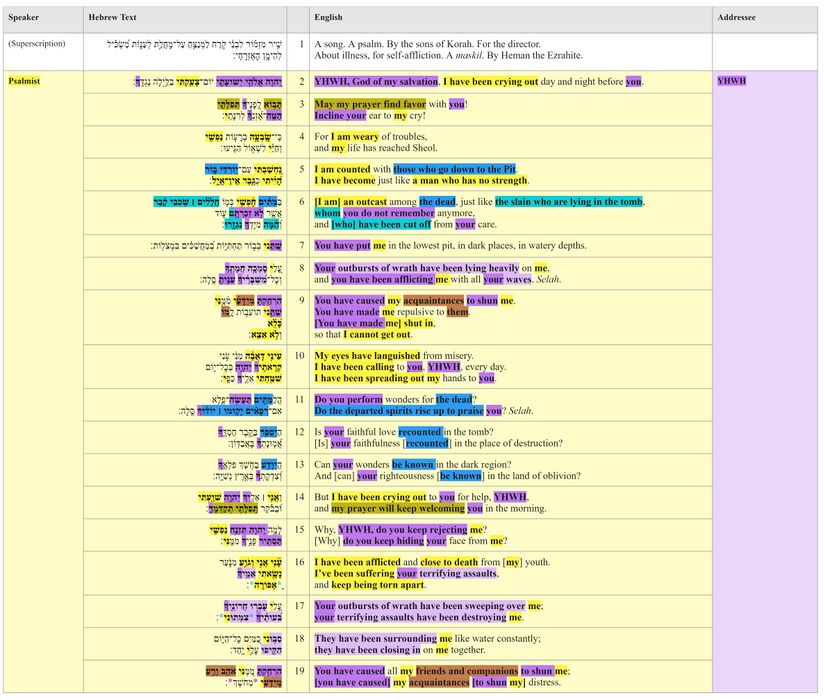
Task: Click the highlighted YHWH in verse 2
Action: [328, 81]
